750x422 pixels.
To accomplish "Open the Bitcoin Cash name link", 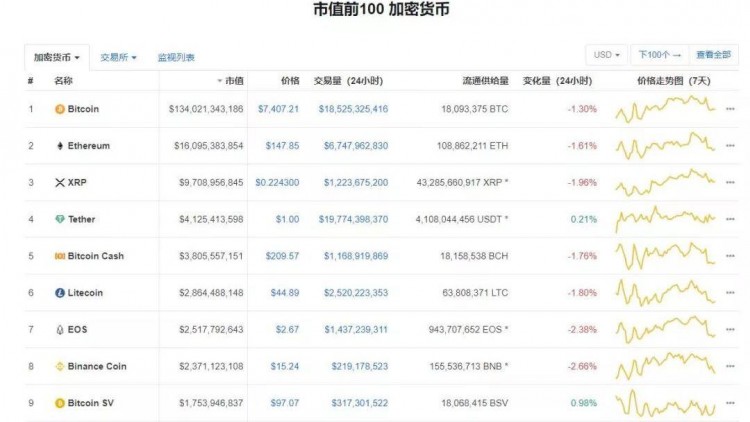I will (x=96, y=256).
